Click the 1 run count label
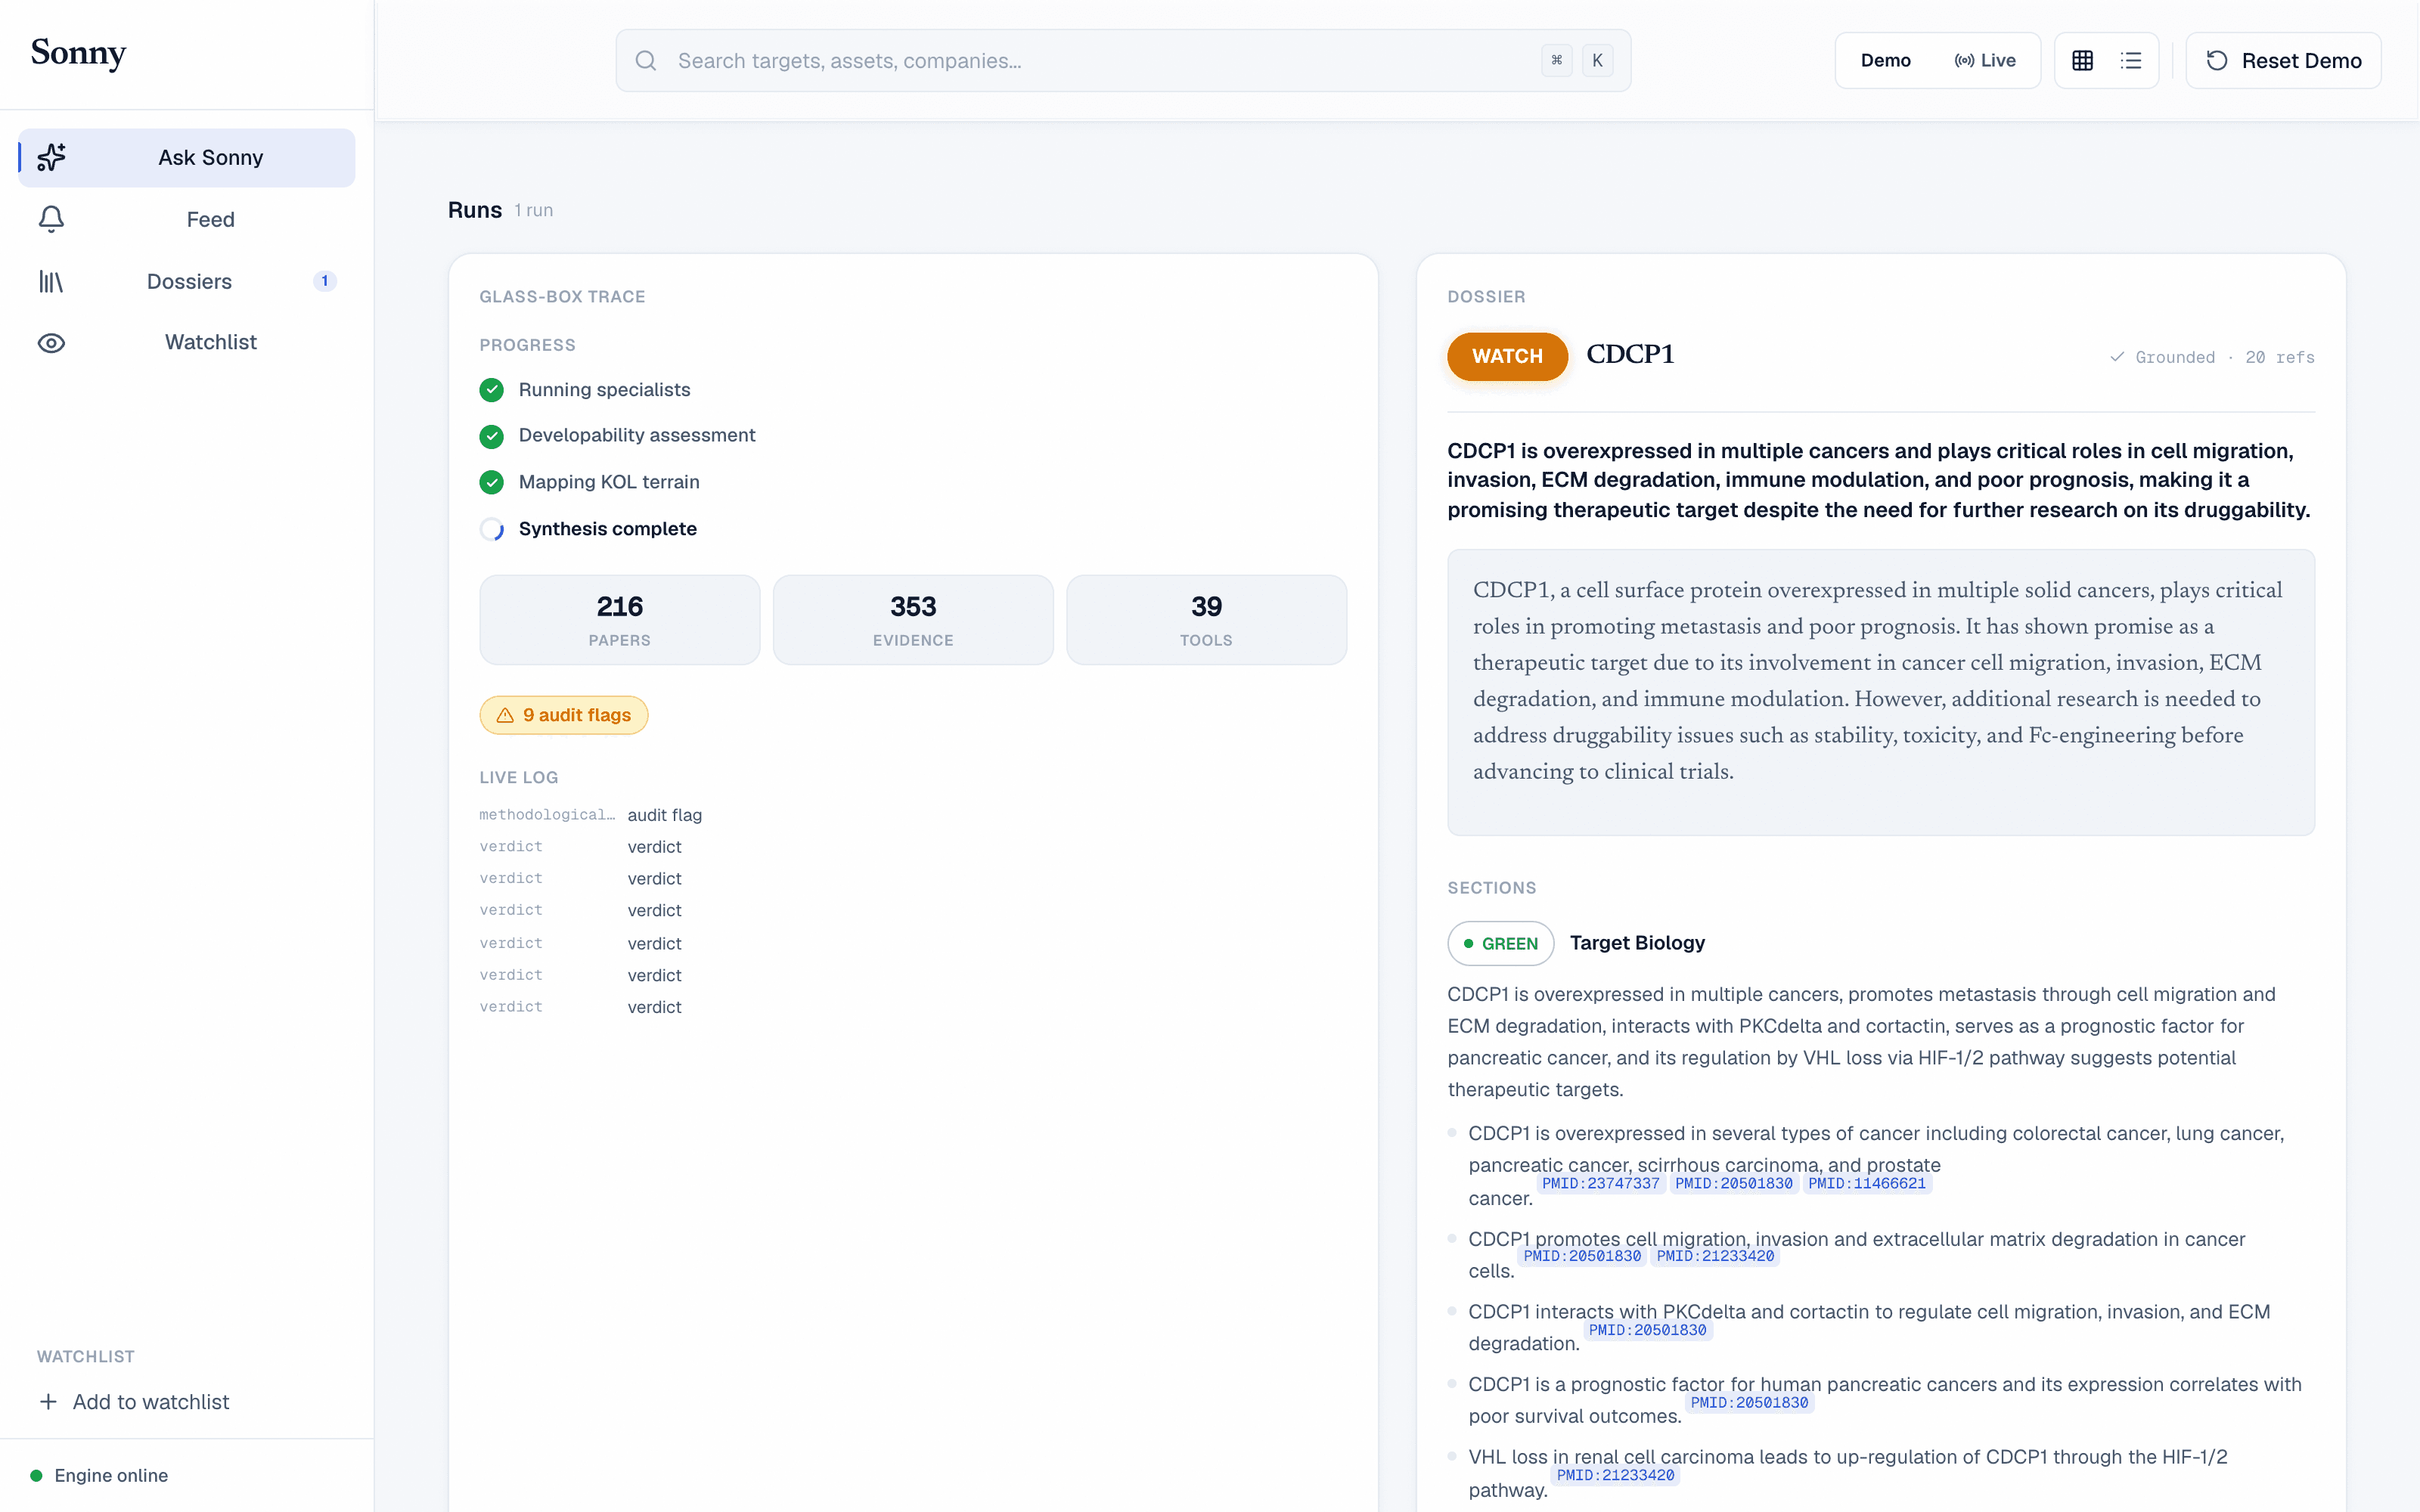Viewport: 2420px width, 1512px height. (x=533, y=211)
